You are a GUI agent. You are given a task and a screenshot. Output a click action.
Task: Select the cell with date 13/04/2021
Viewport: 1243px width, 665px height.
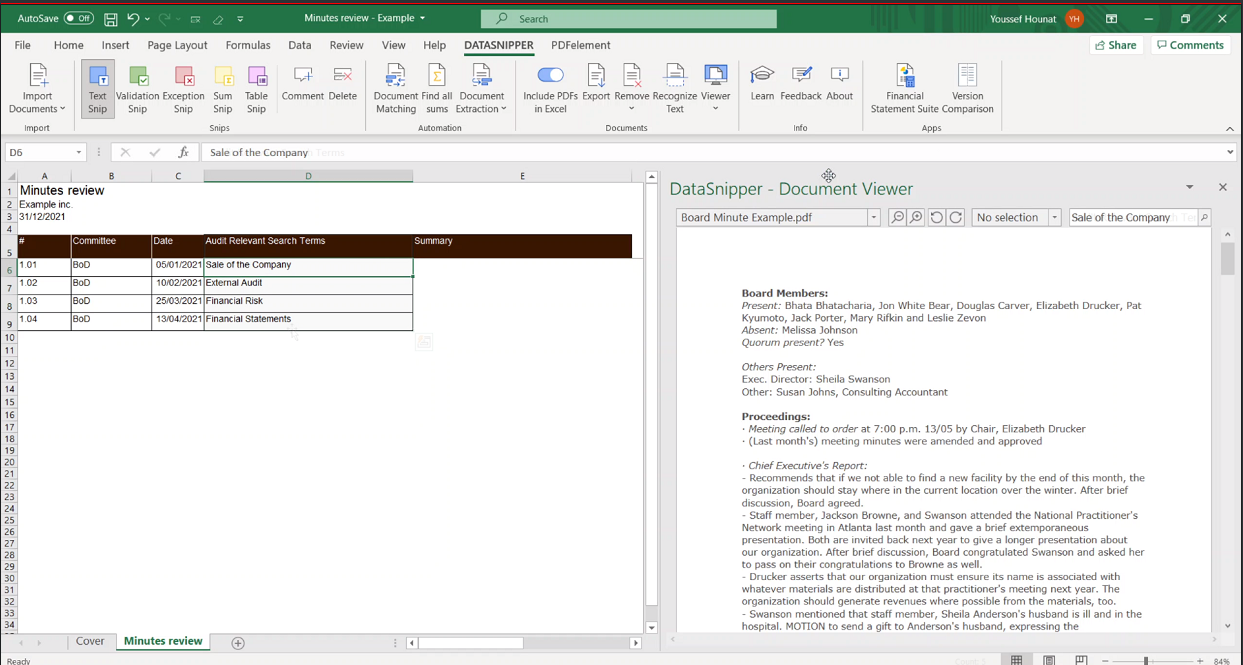[178, 321]
